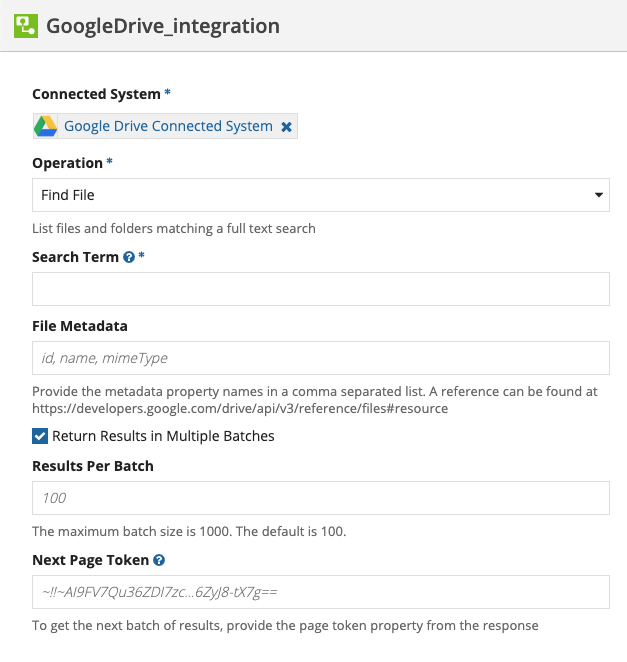Click the Google Drive logo icon
Image resolution: width=627 pixels, height=662 pixels.
click(x=46, y=126)
